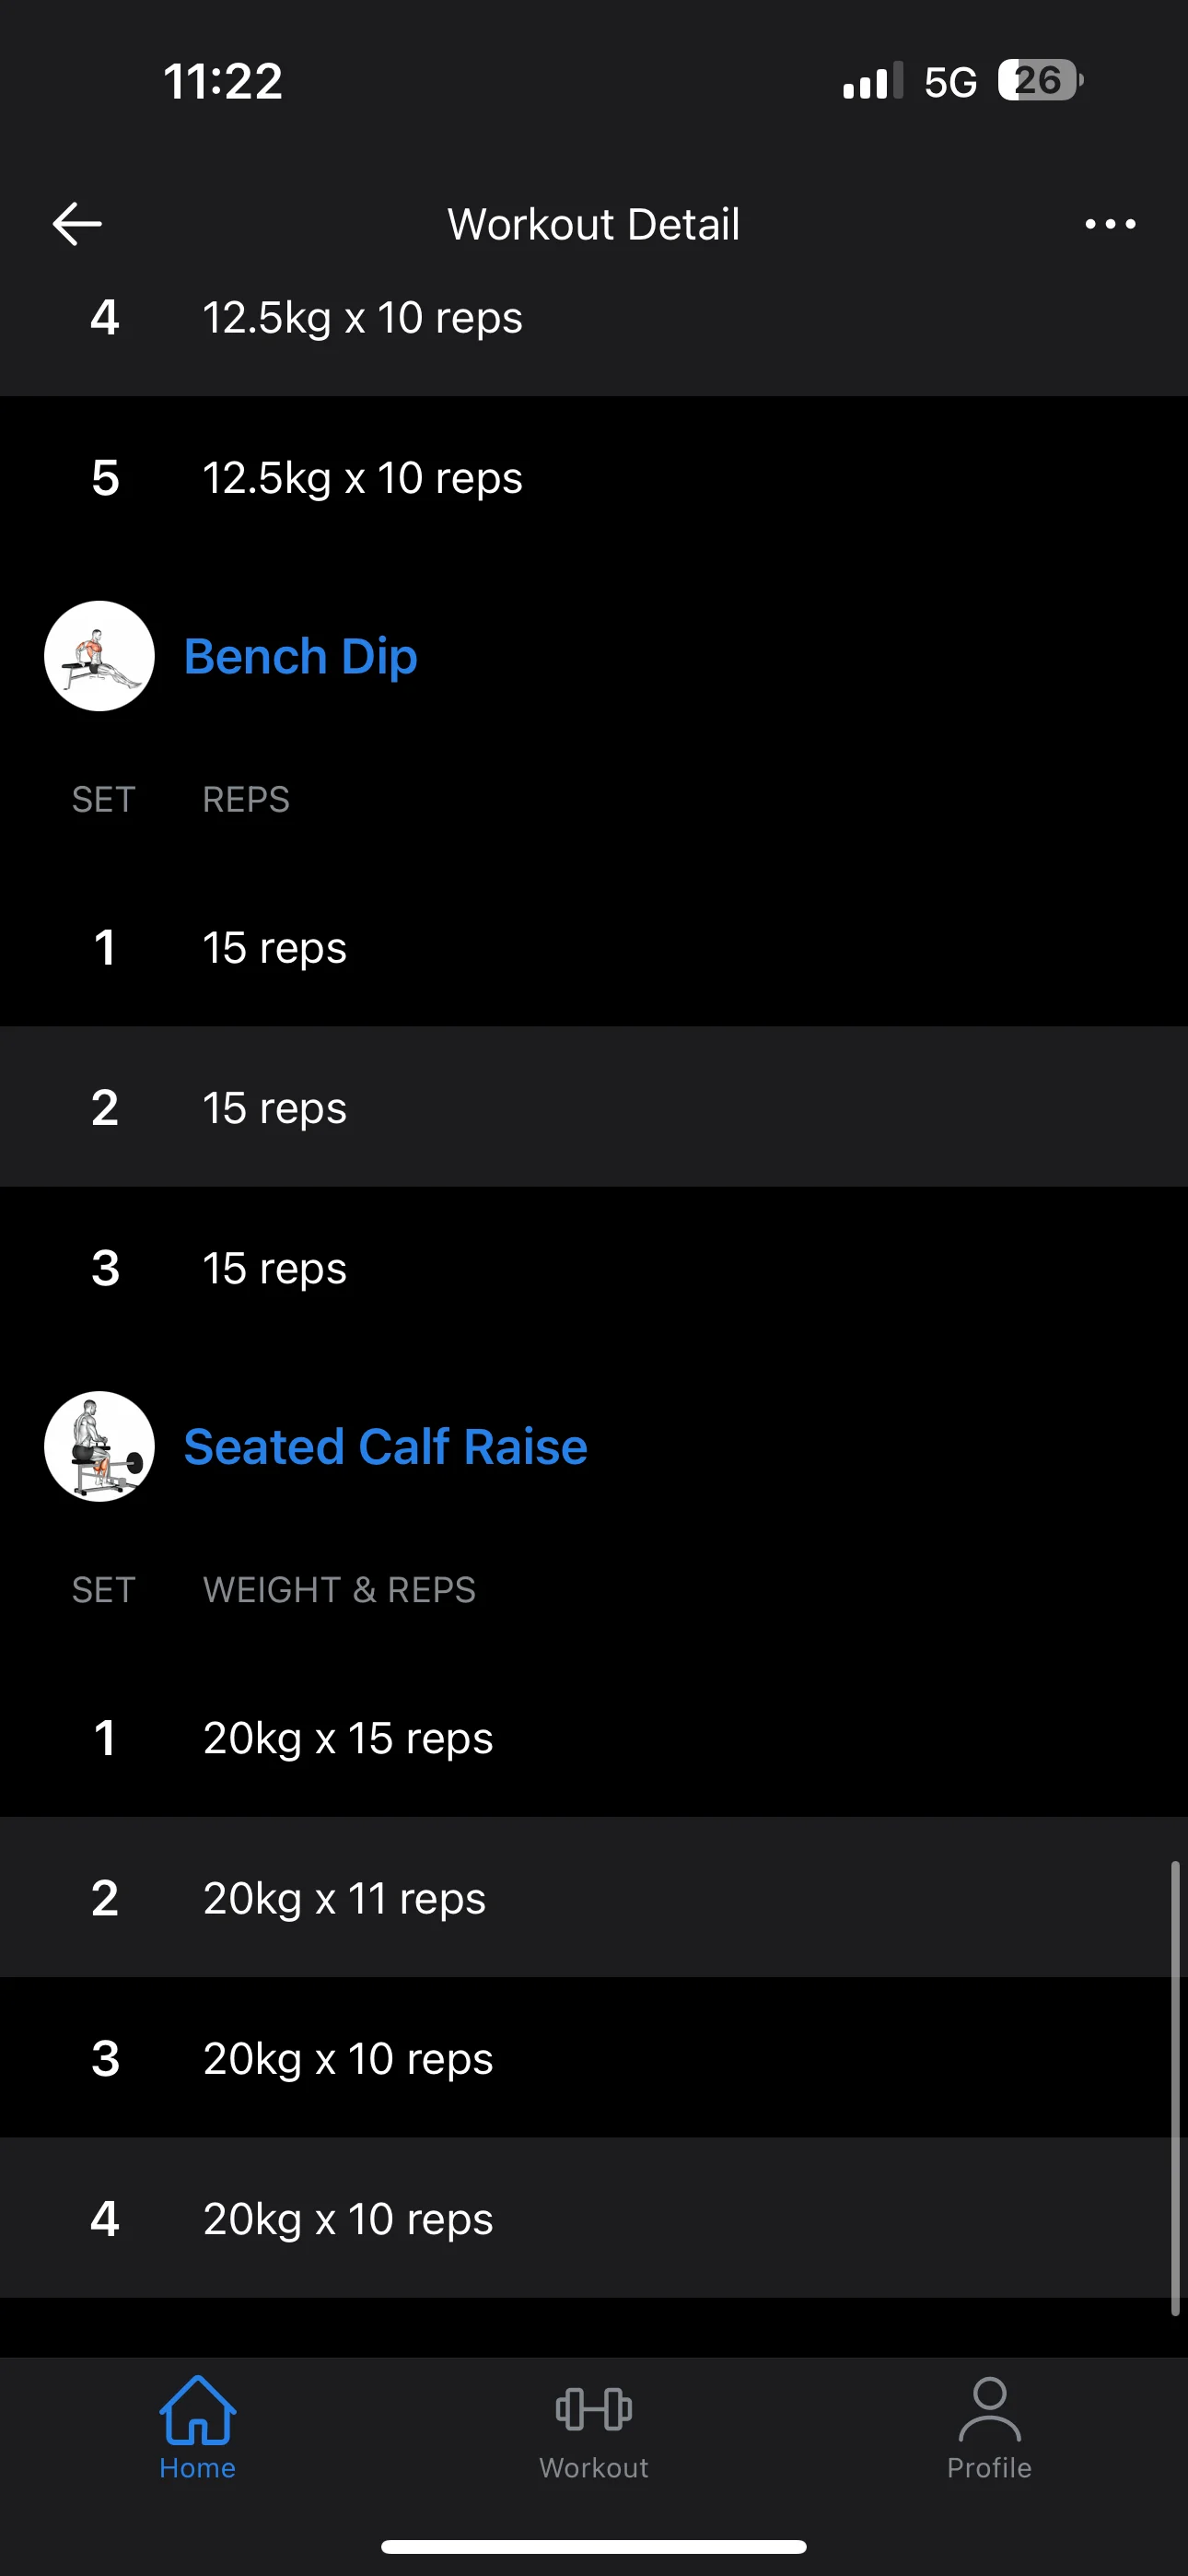This screenshot has height=2576, width=1188.
Task: Select Bench Dip set 1 row
Action: 594,947
